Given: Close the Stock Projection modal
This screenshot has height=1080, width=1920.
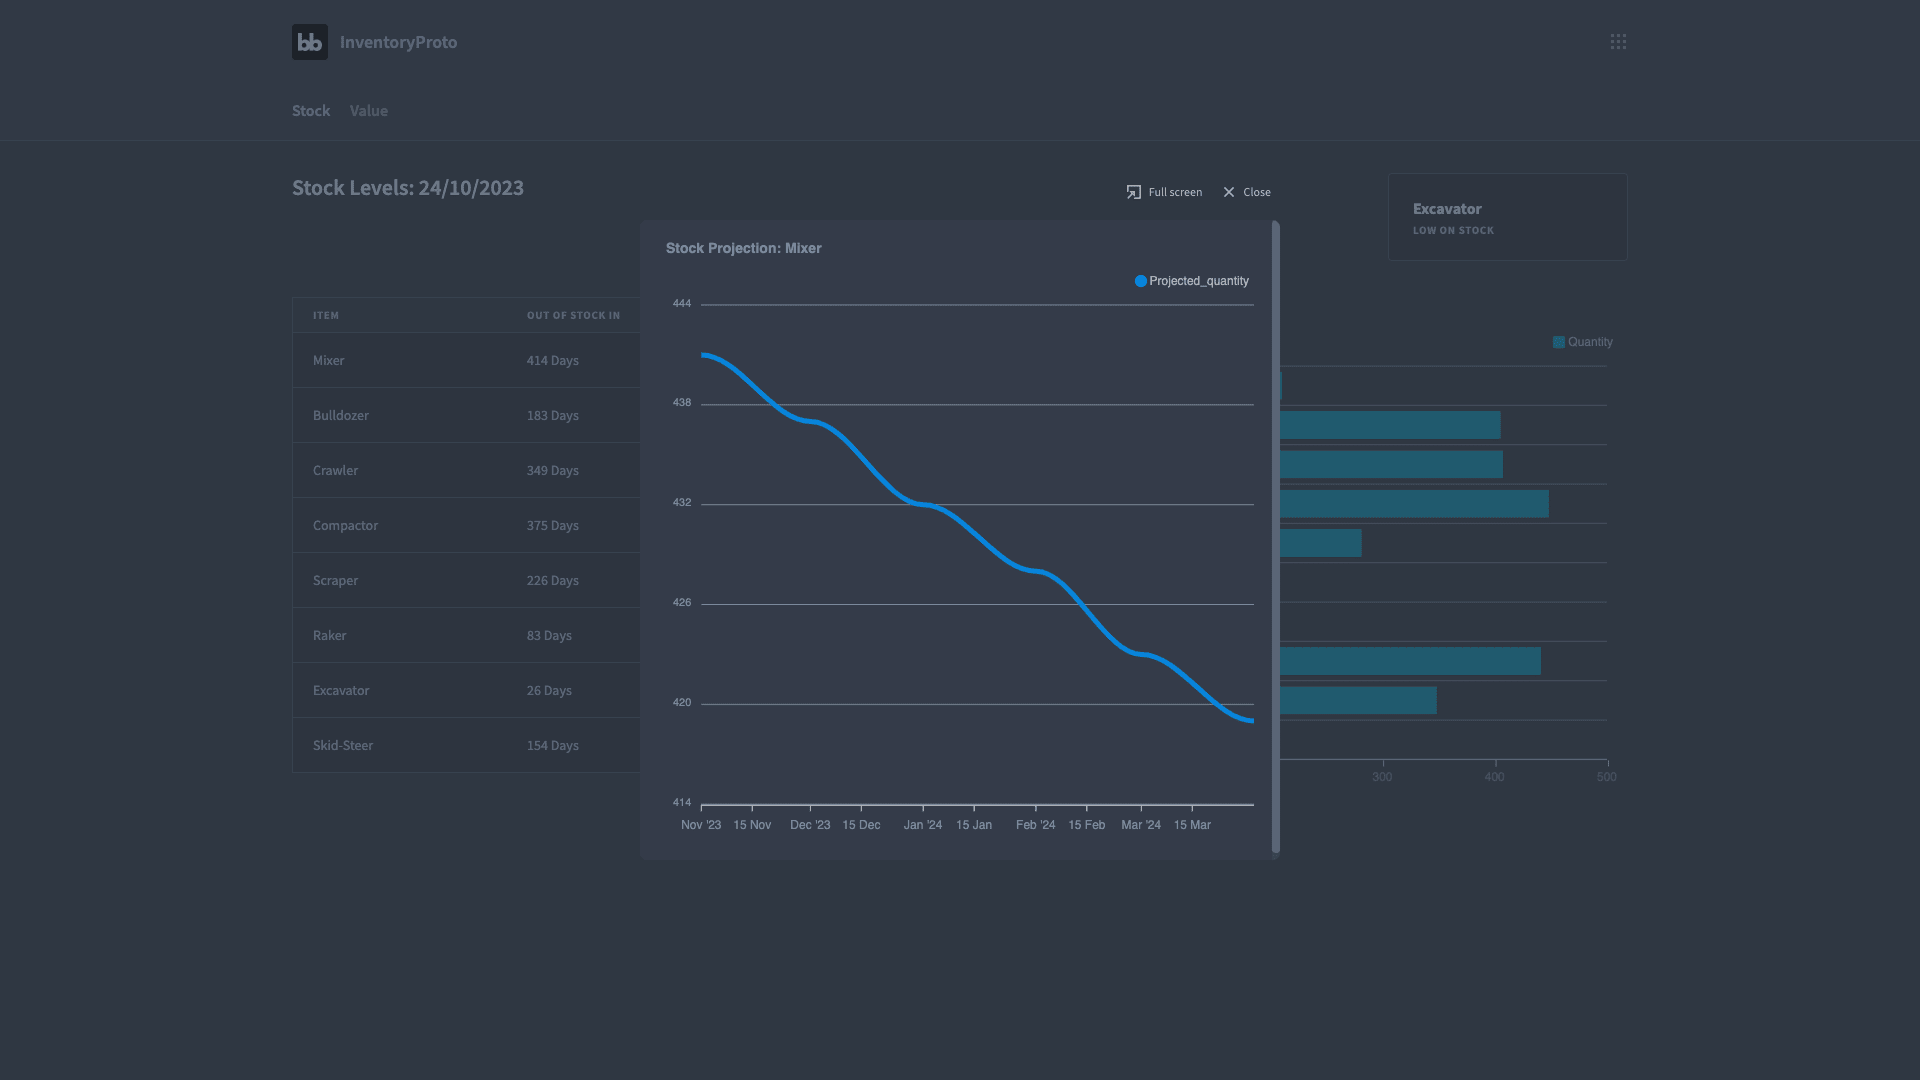Looking at the screenshot, I should (x=1247, y=192).
